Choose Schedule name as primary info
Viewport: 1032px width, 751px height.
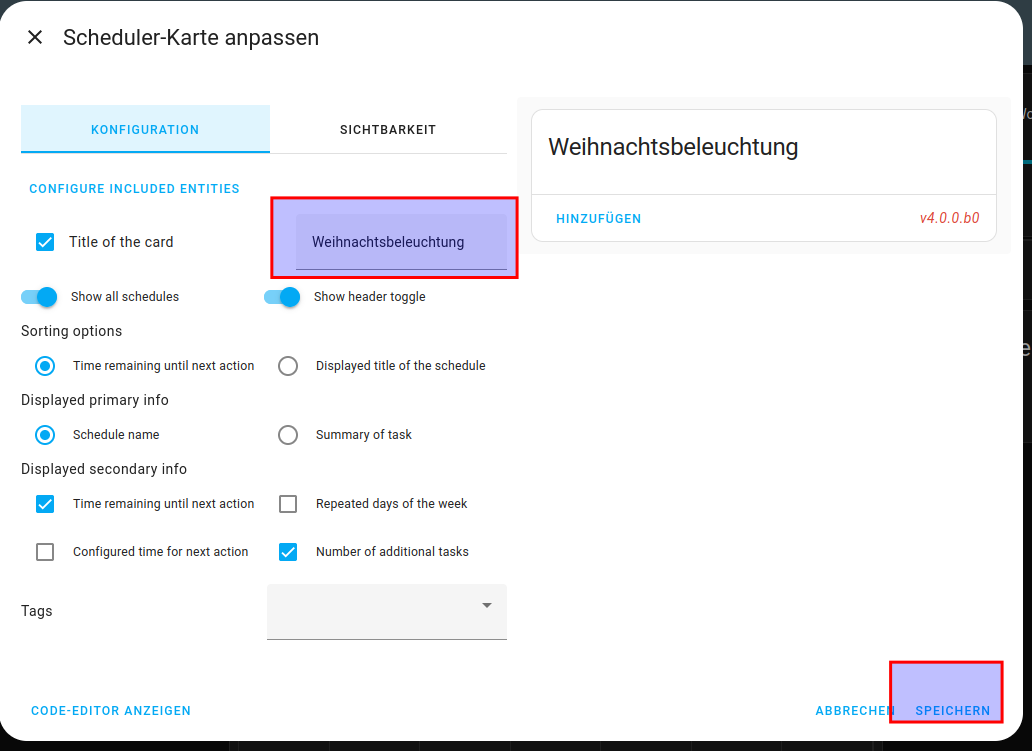click(45, 435)
